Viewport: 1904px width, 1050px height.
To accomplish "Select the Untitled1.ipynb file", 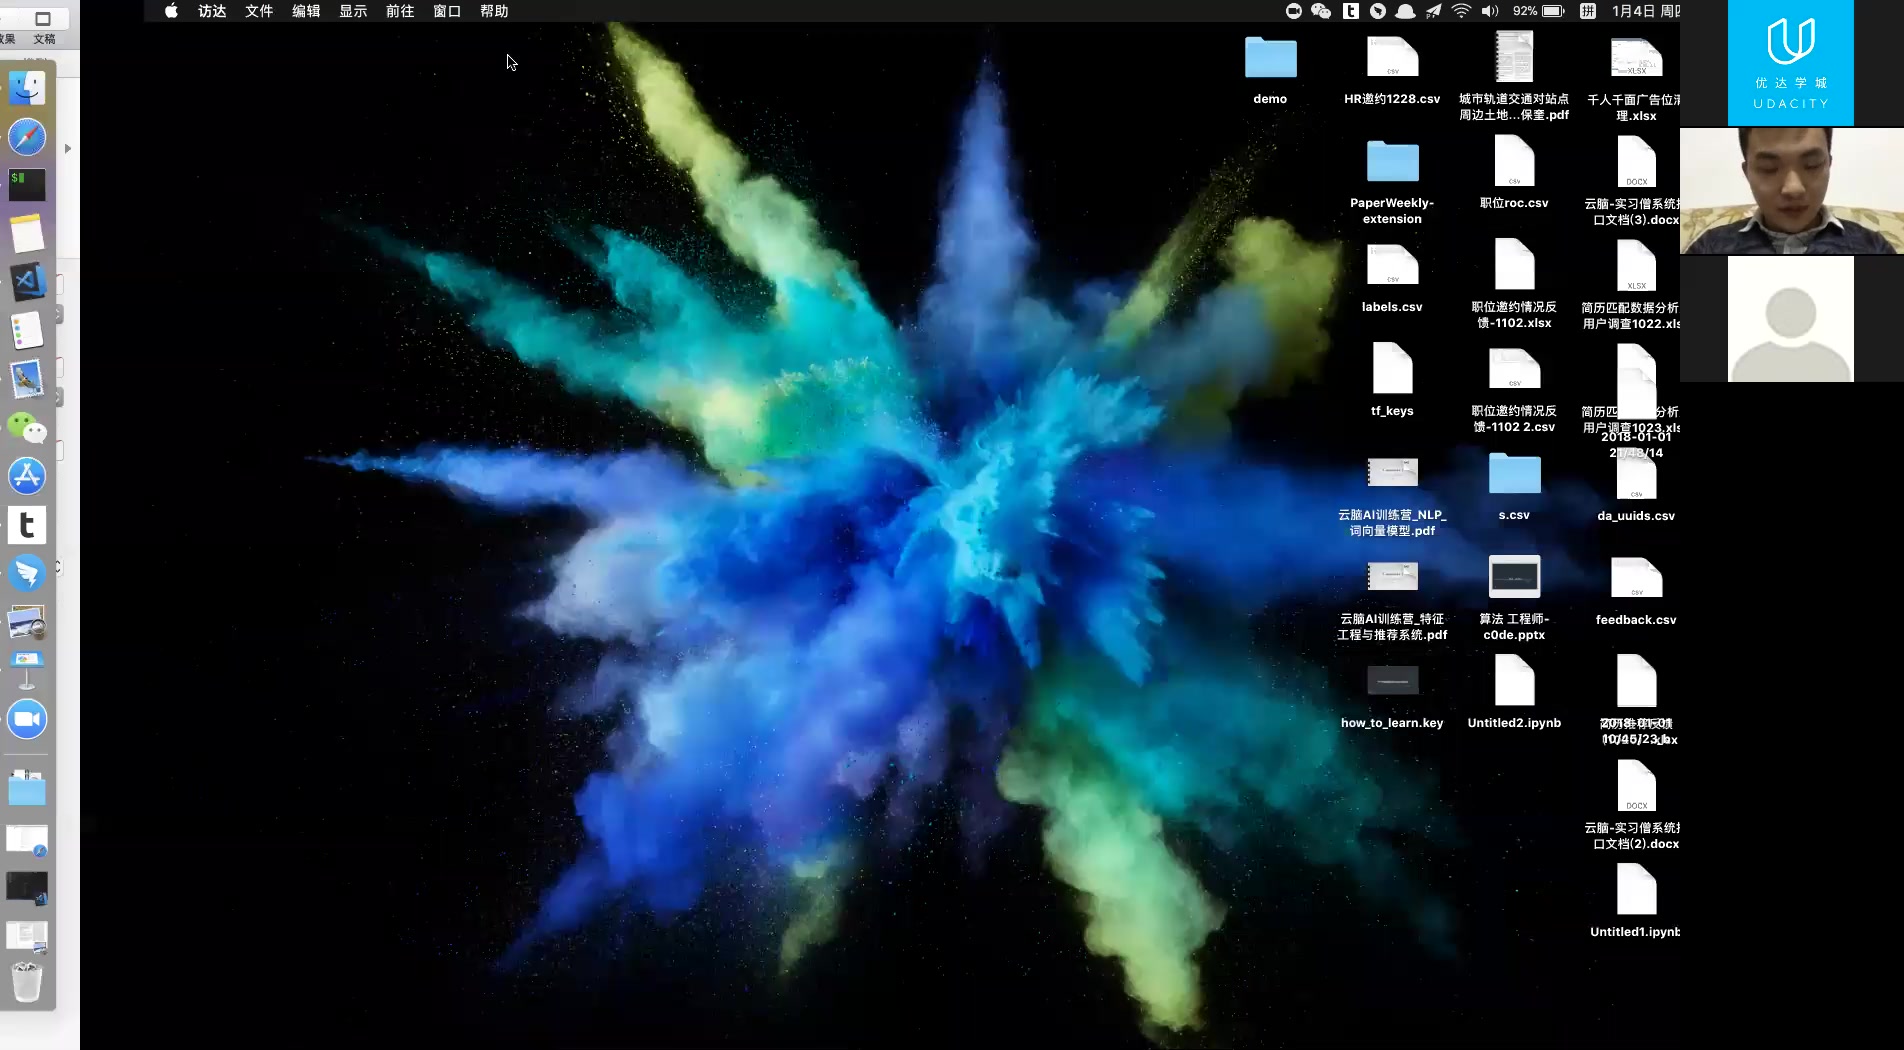I will (1636, 889).
